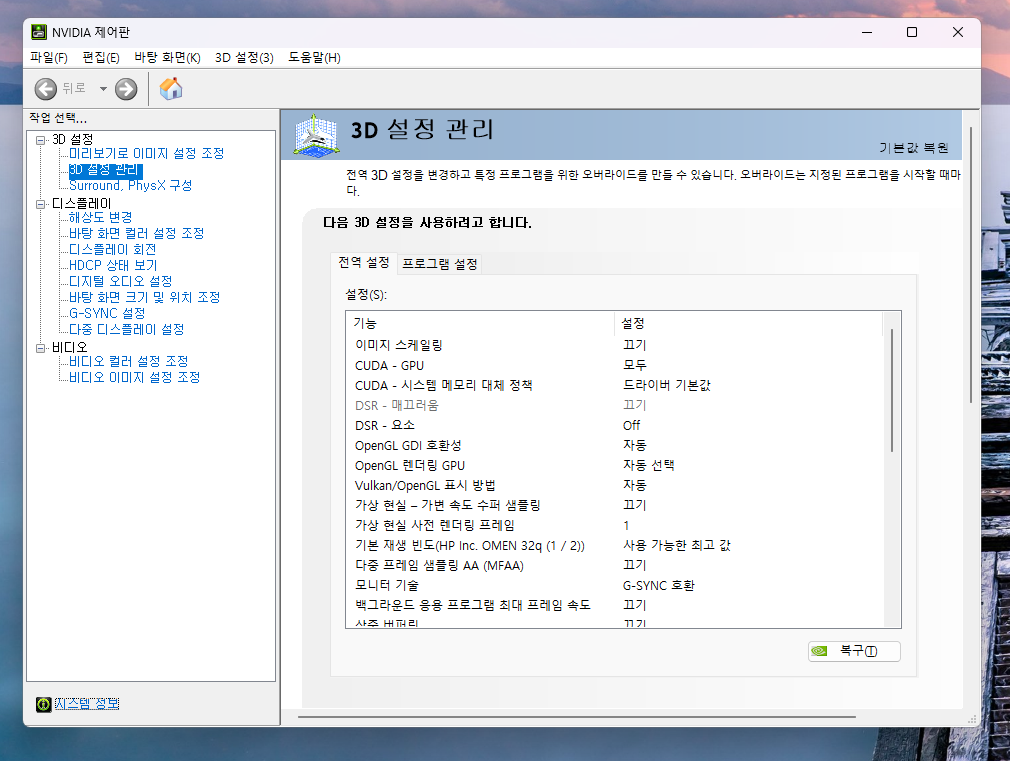Open the 편집(E) menu
This screenshot has height=761, width=1010.
click(101, 57)
